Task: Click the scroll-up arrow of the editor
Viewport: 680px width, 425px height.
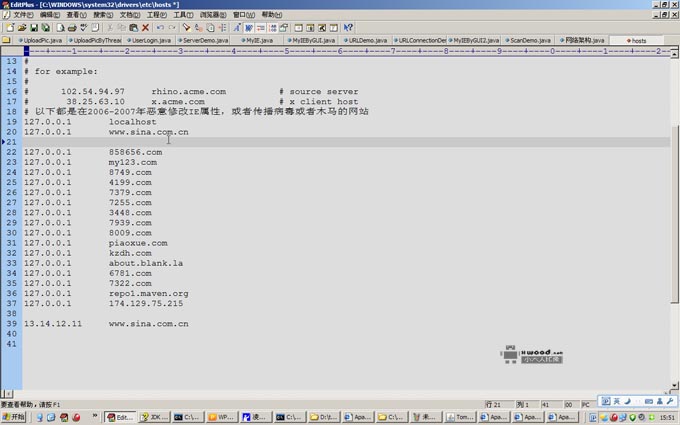Action: coord(674,54)
